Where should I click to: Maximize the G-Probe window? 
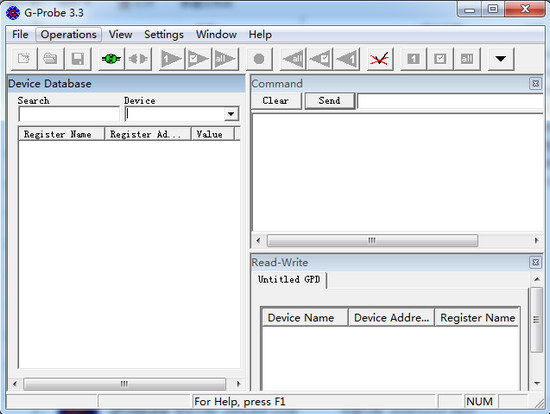tap(492, 9)
